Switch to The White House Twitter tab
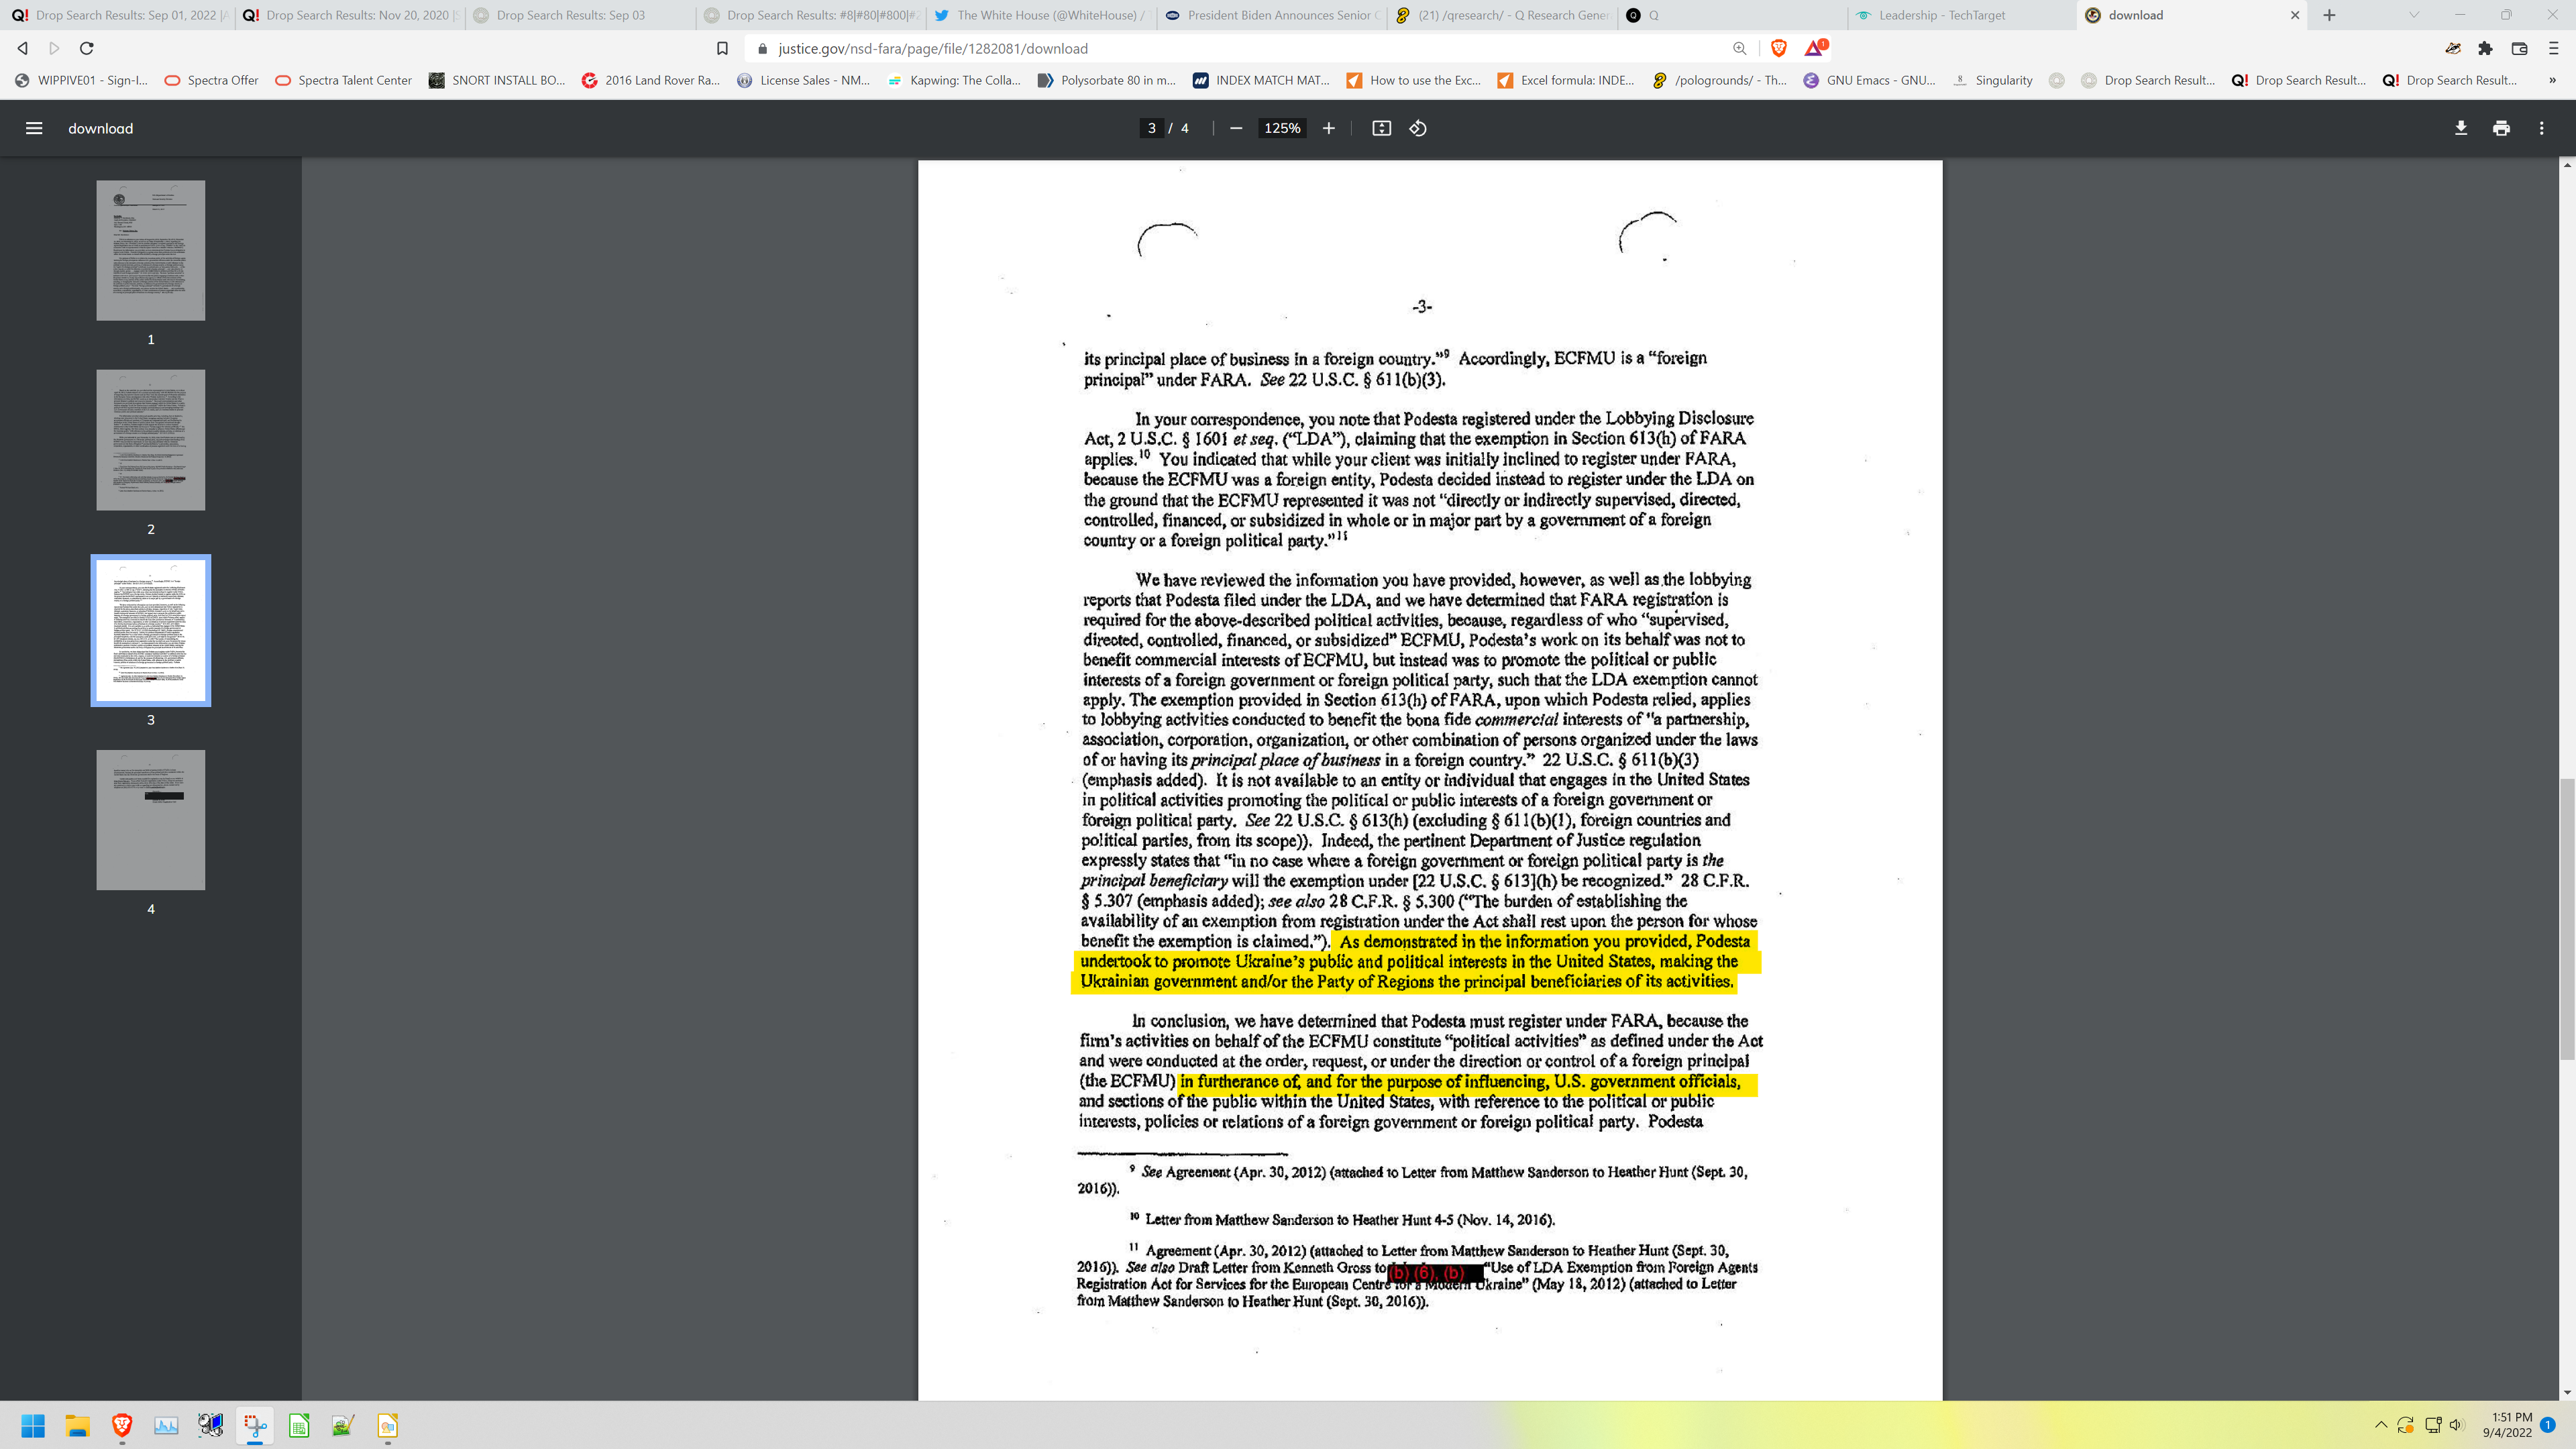Image resolution: width=2576 pixels, height=1449 pixels. (1041, 15)
